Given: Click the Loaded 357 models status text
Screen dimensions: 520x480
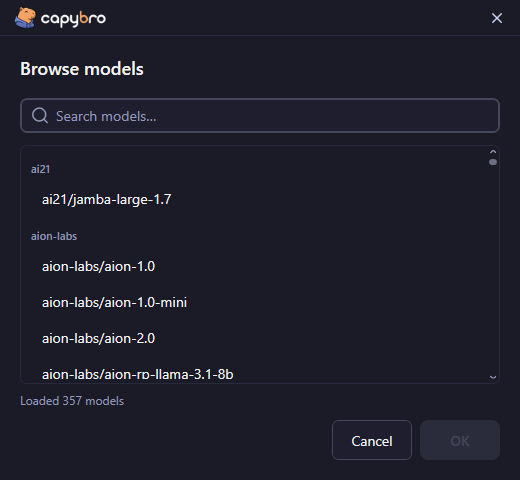Looking at the screenshot, I should 72,401.
